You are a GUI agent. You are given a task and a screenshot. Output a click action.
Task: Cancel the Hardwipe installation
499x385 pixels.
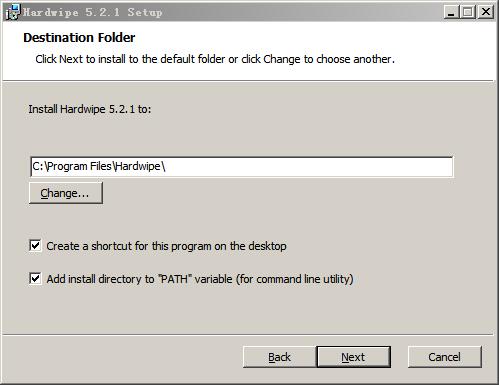click(445, 357)
